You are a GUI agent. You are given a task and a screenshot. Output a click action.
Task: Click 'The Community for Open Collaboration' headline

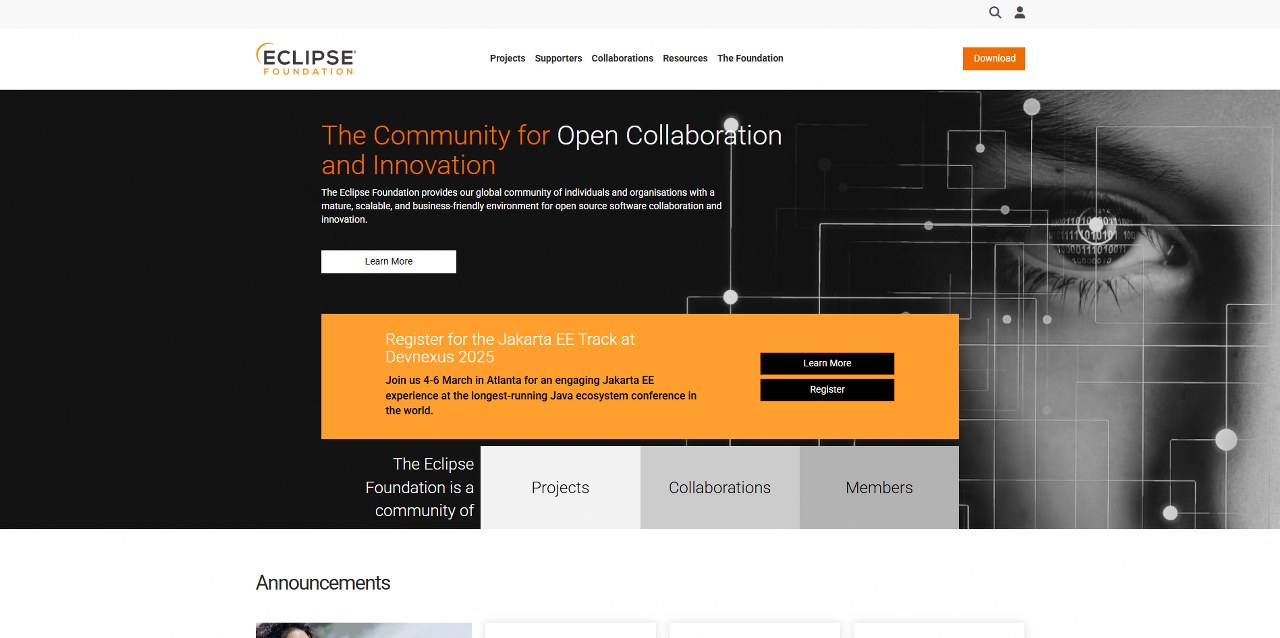[552, 150]
